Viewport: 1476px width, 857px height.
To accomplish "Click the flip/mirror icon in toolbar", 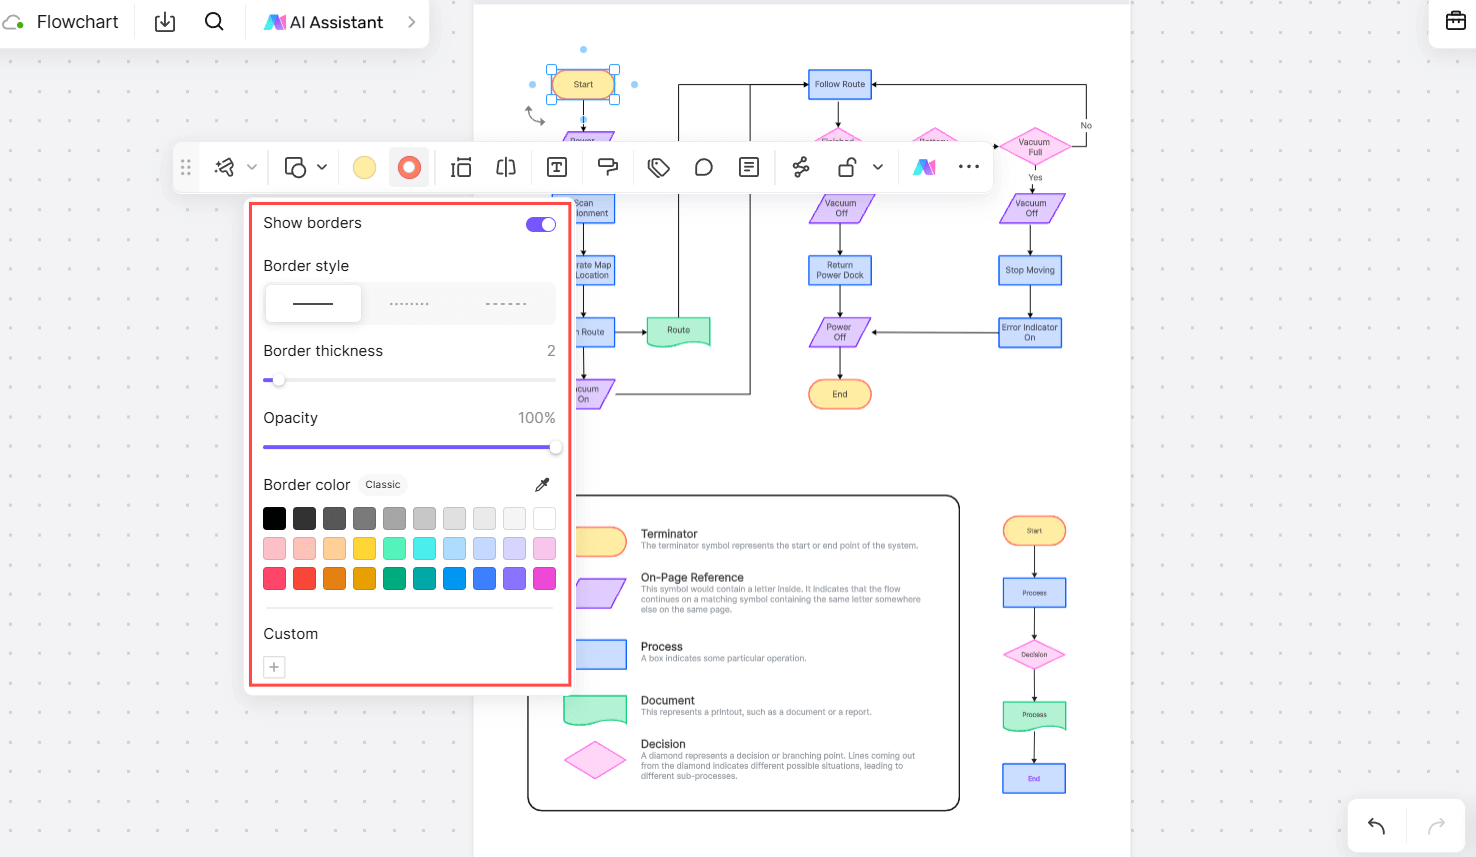I will point(506,167).
